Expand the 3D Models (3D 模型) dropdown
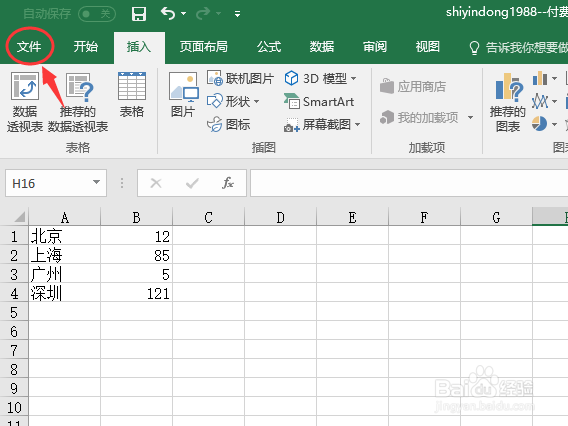 coord(354,78)
